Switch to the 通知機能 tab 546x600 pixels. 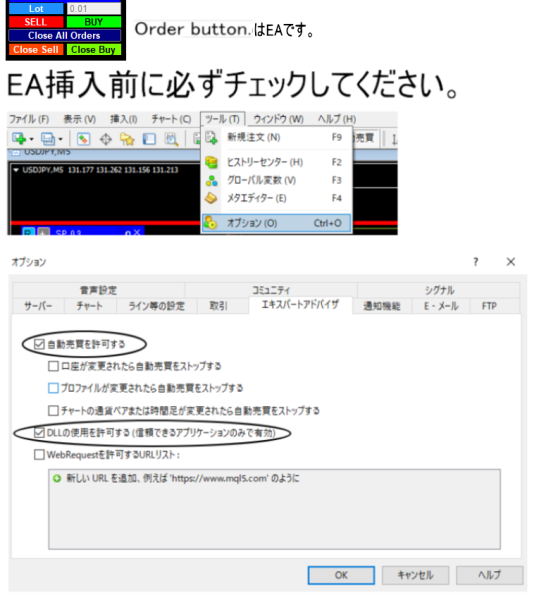pos(382,306)
